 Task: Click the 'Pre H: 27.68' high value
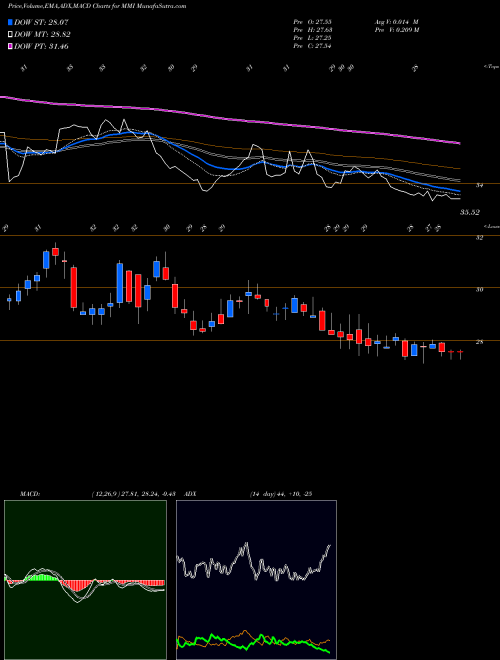[313, 30]
